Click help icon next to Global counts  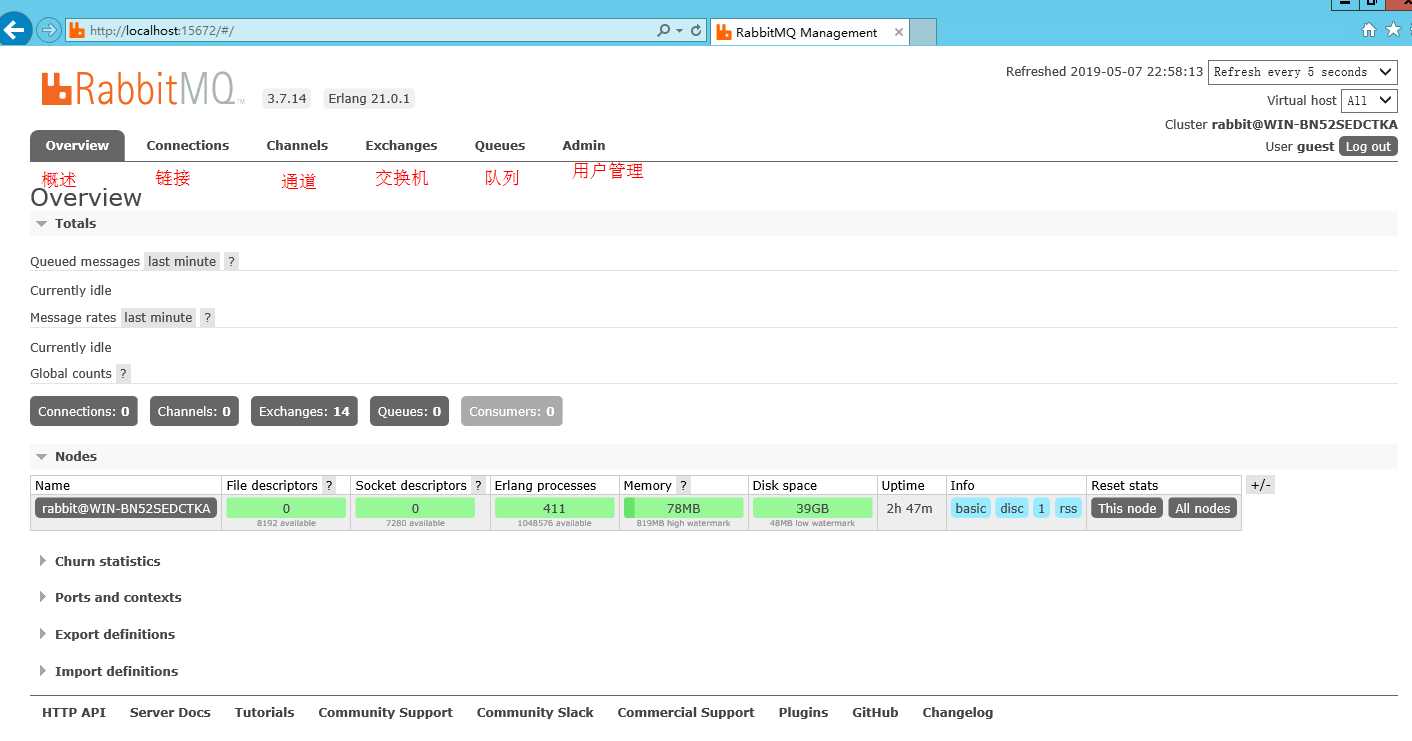(x=123, y=373)
